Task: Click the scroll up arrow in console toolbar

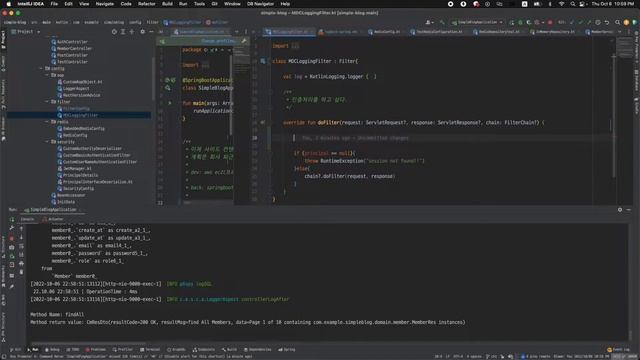Action: (x=21, y=229)
